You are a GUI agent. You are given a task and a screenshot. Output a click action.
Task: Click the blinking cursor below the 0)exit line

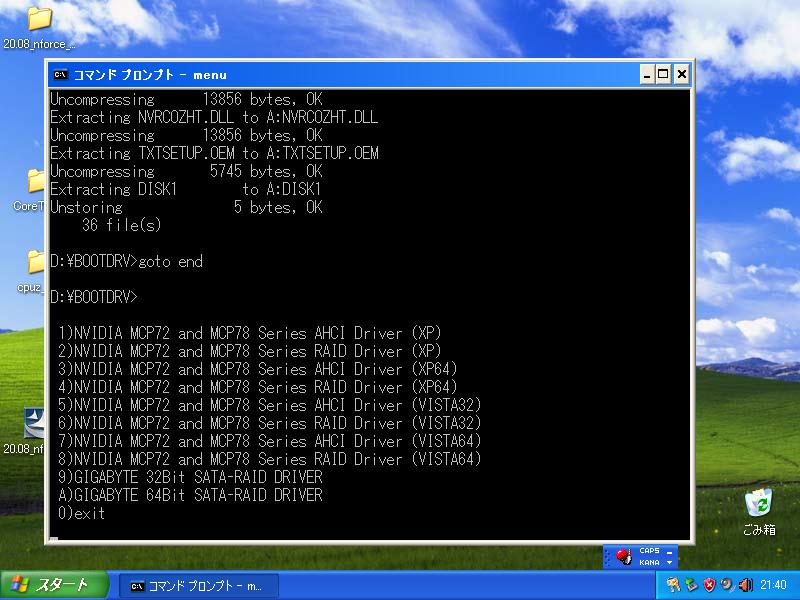[x=54, y=538]
